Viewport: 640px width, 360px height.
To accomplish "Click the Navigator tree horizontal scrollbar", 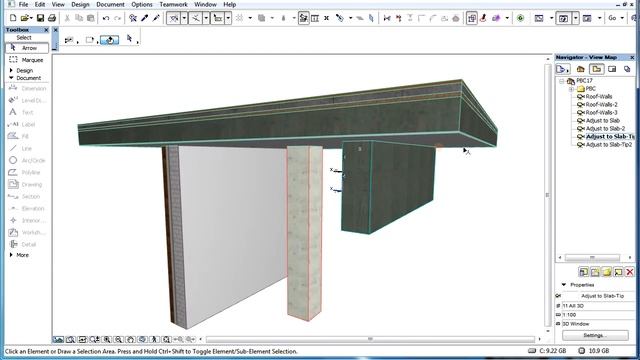I will tap(592, 258).
